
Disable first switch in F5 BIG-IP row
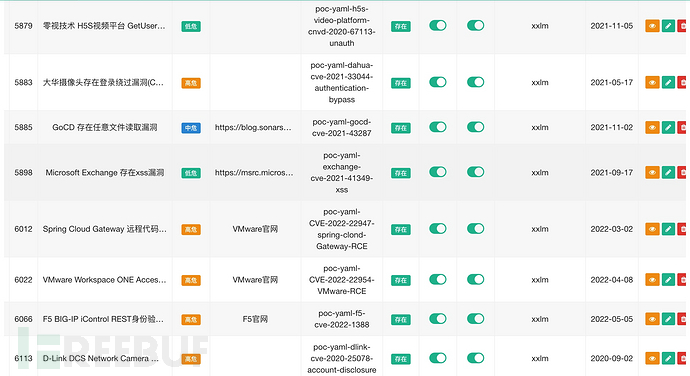click(x=438, y=318)
